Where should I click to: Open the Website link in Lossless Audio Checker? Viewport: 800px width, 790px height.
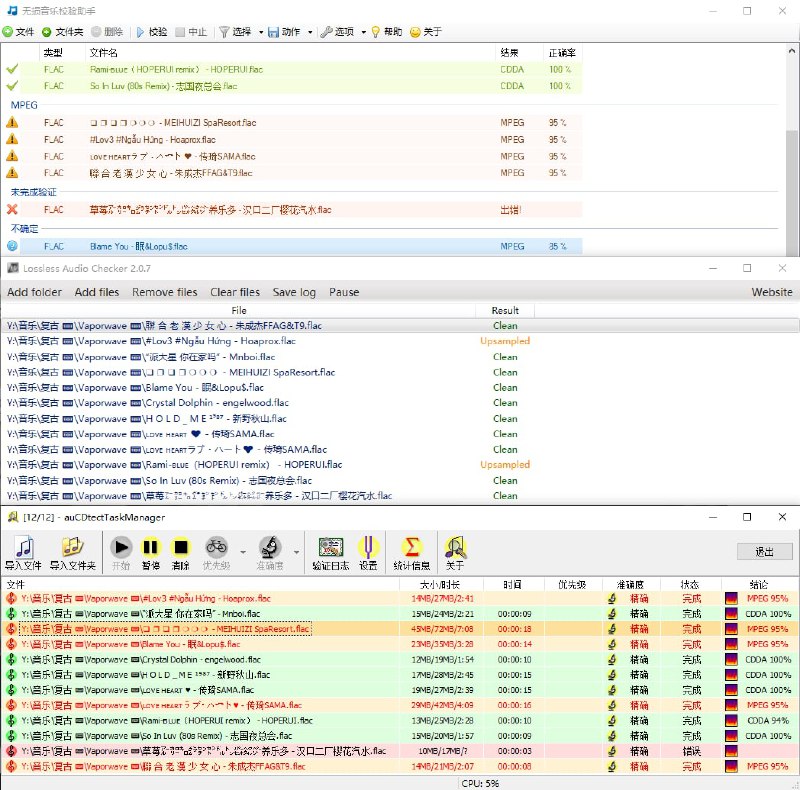[771, 292]
